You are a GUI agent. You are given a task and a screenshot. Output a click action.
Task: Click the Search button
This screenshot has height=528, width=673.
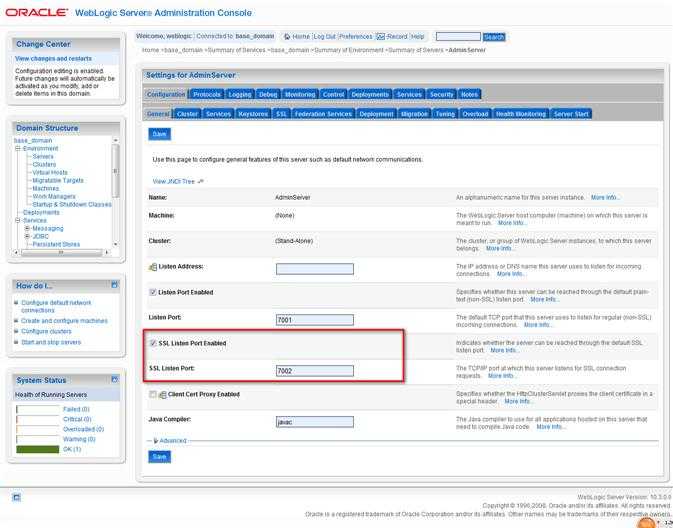494,37
